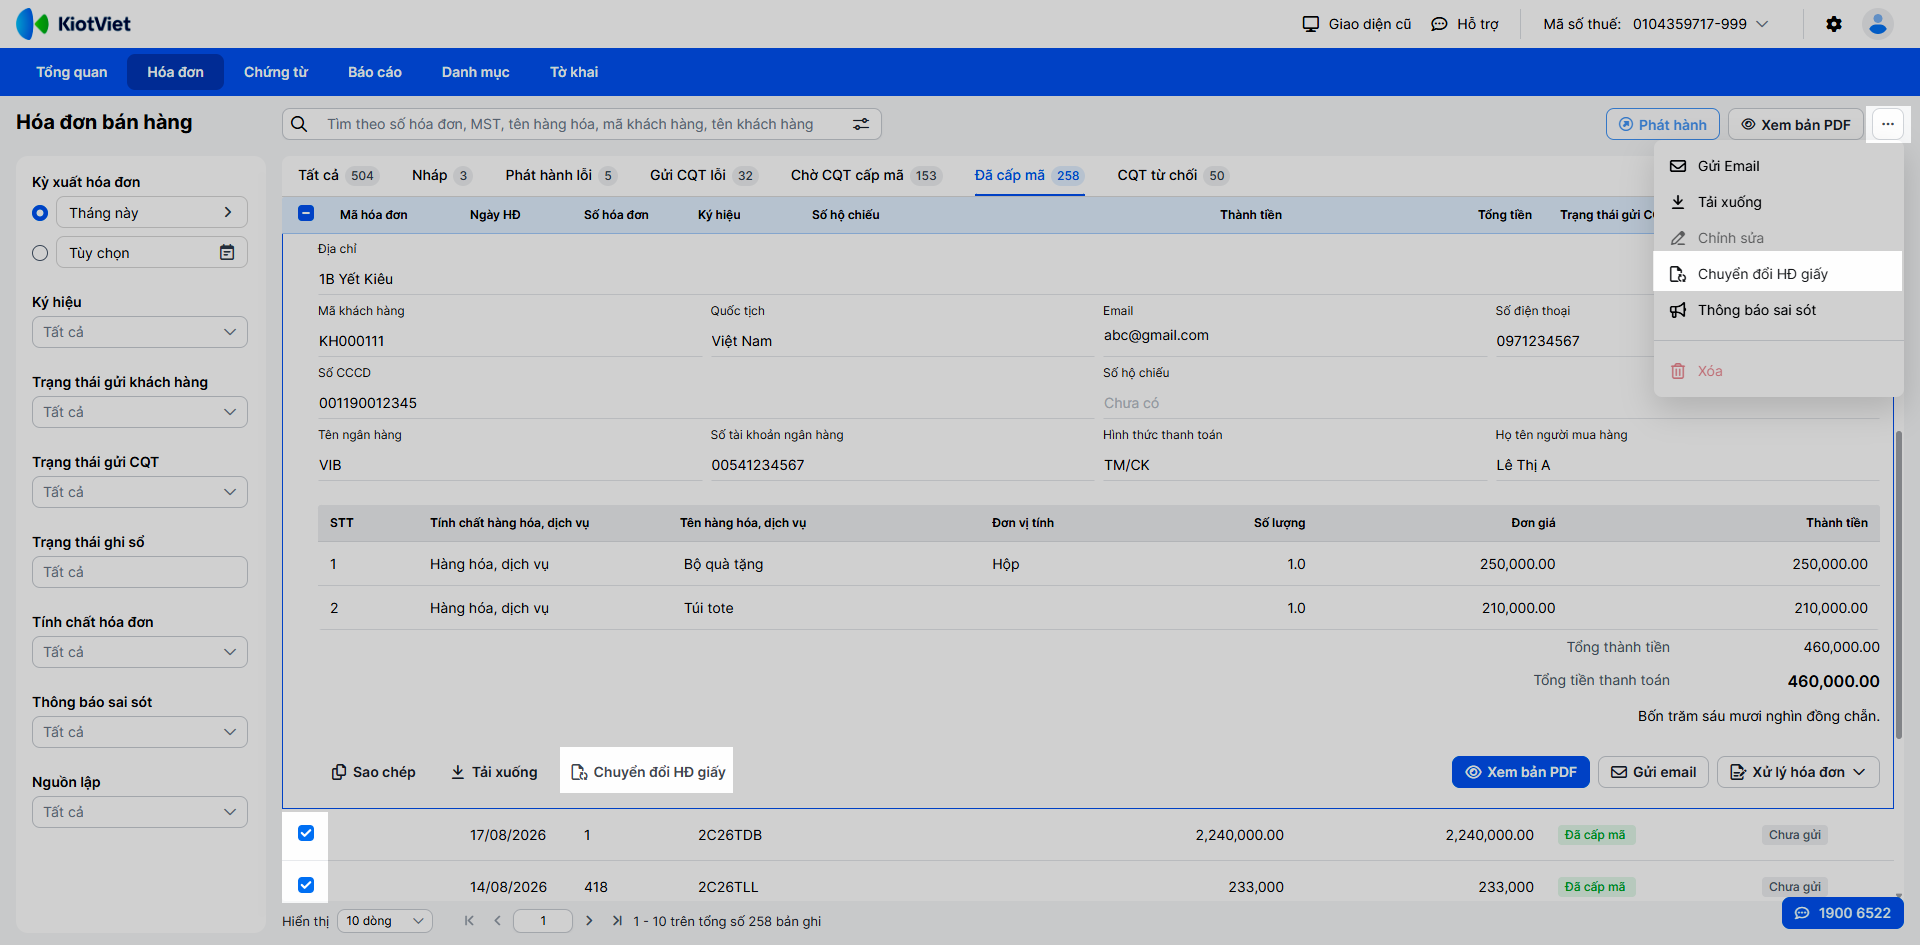Go to next page of records
Viewport: 1920px width, 945px height.
point(589,921)
